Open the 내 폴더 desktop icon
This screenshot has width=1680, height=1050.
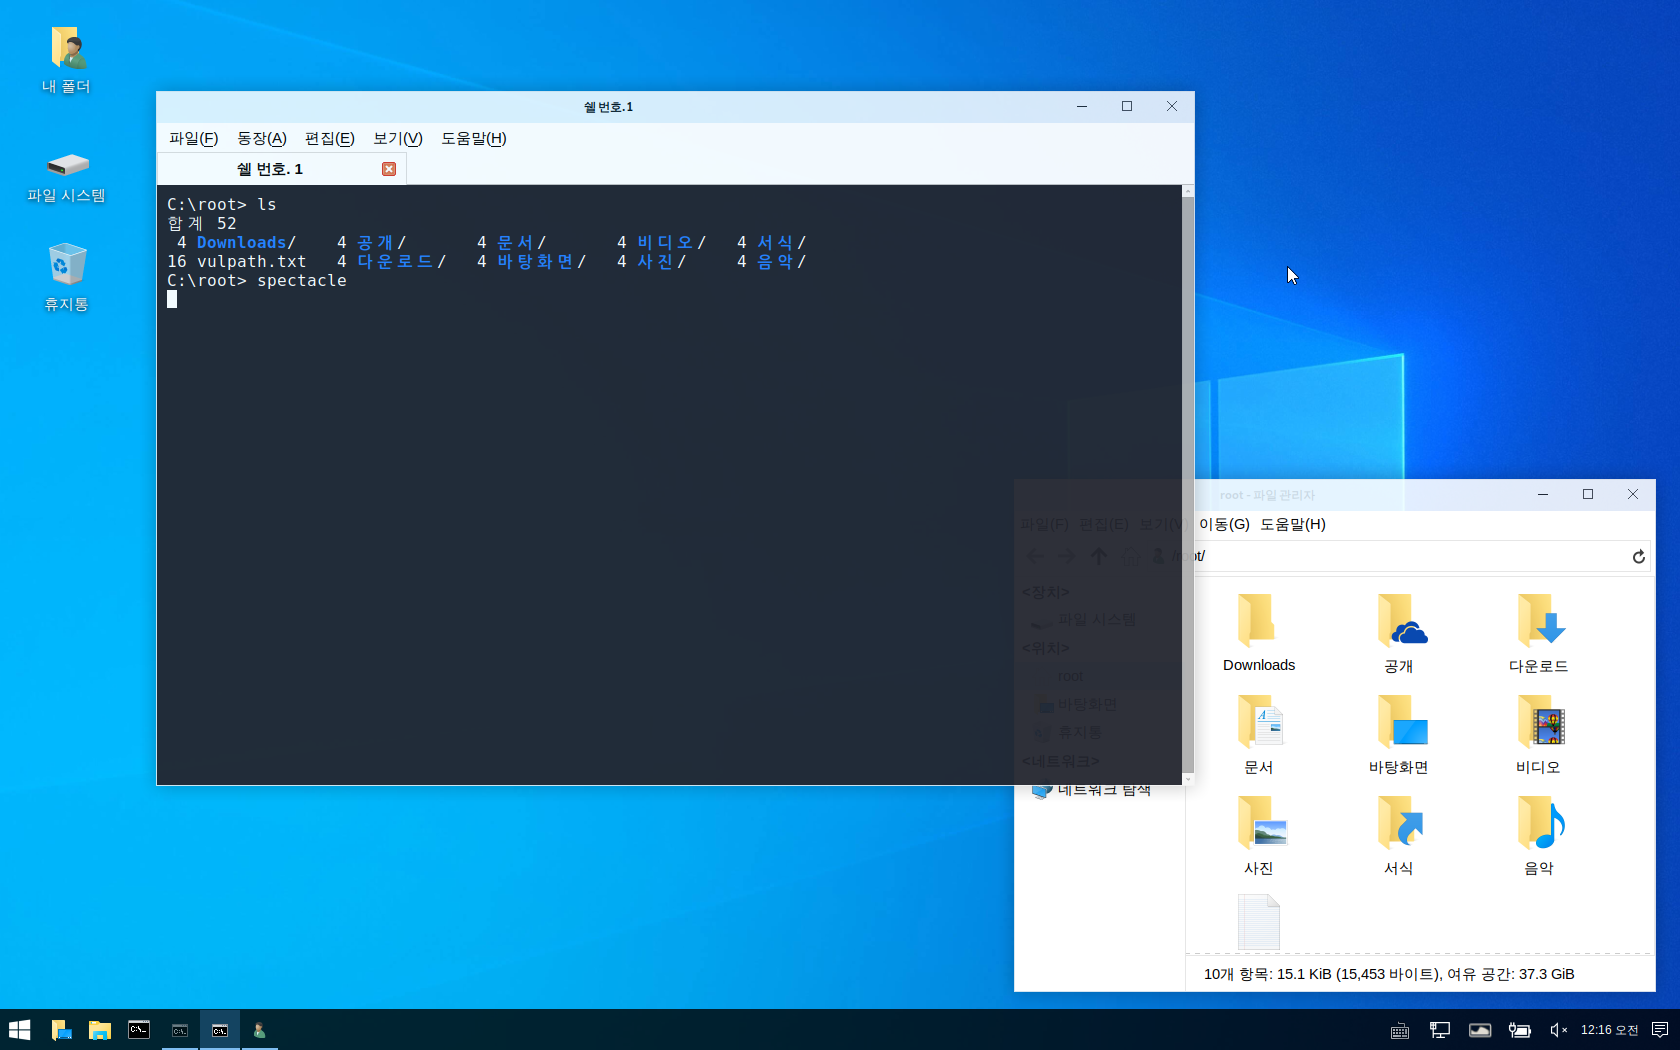point(66,61)
